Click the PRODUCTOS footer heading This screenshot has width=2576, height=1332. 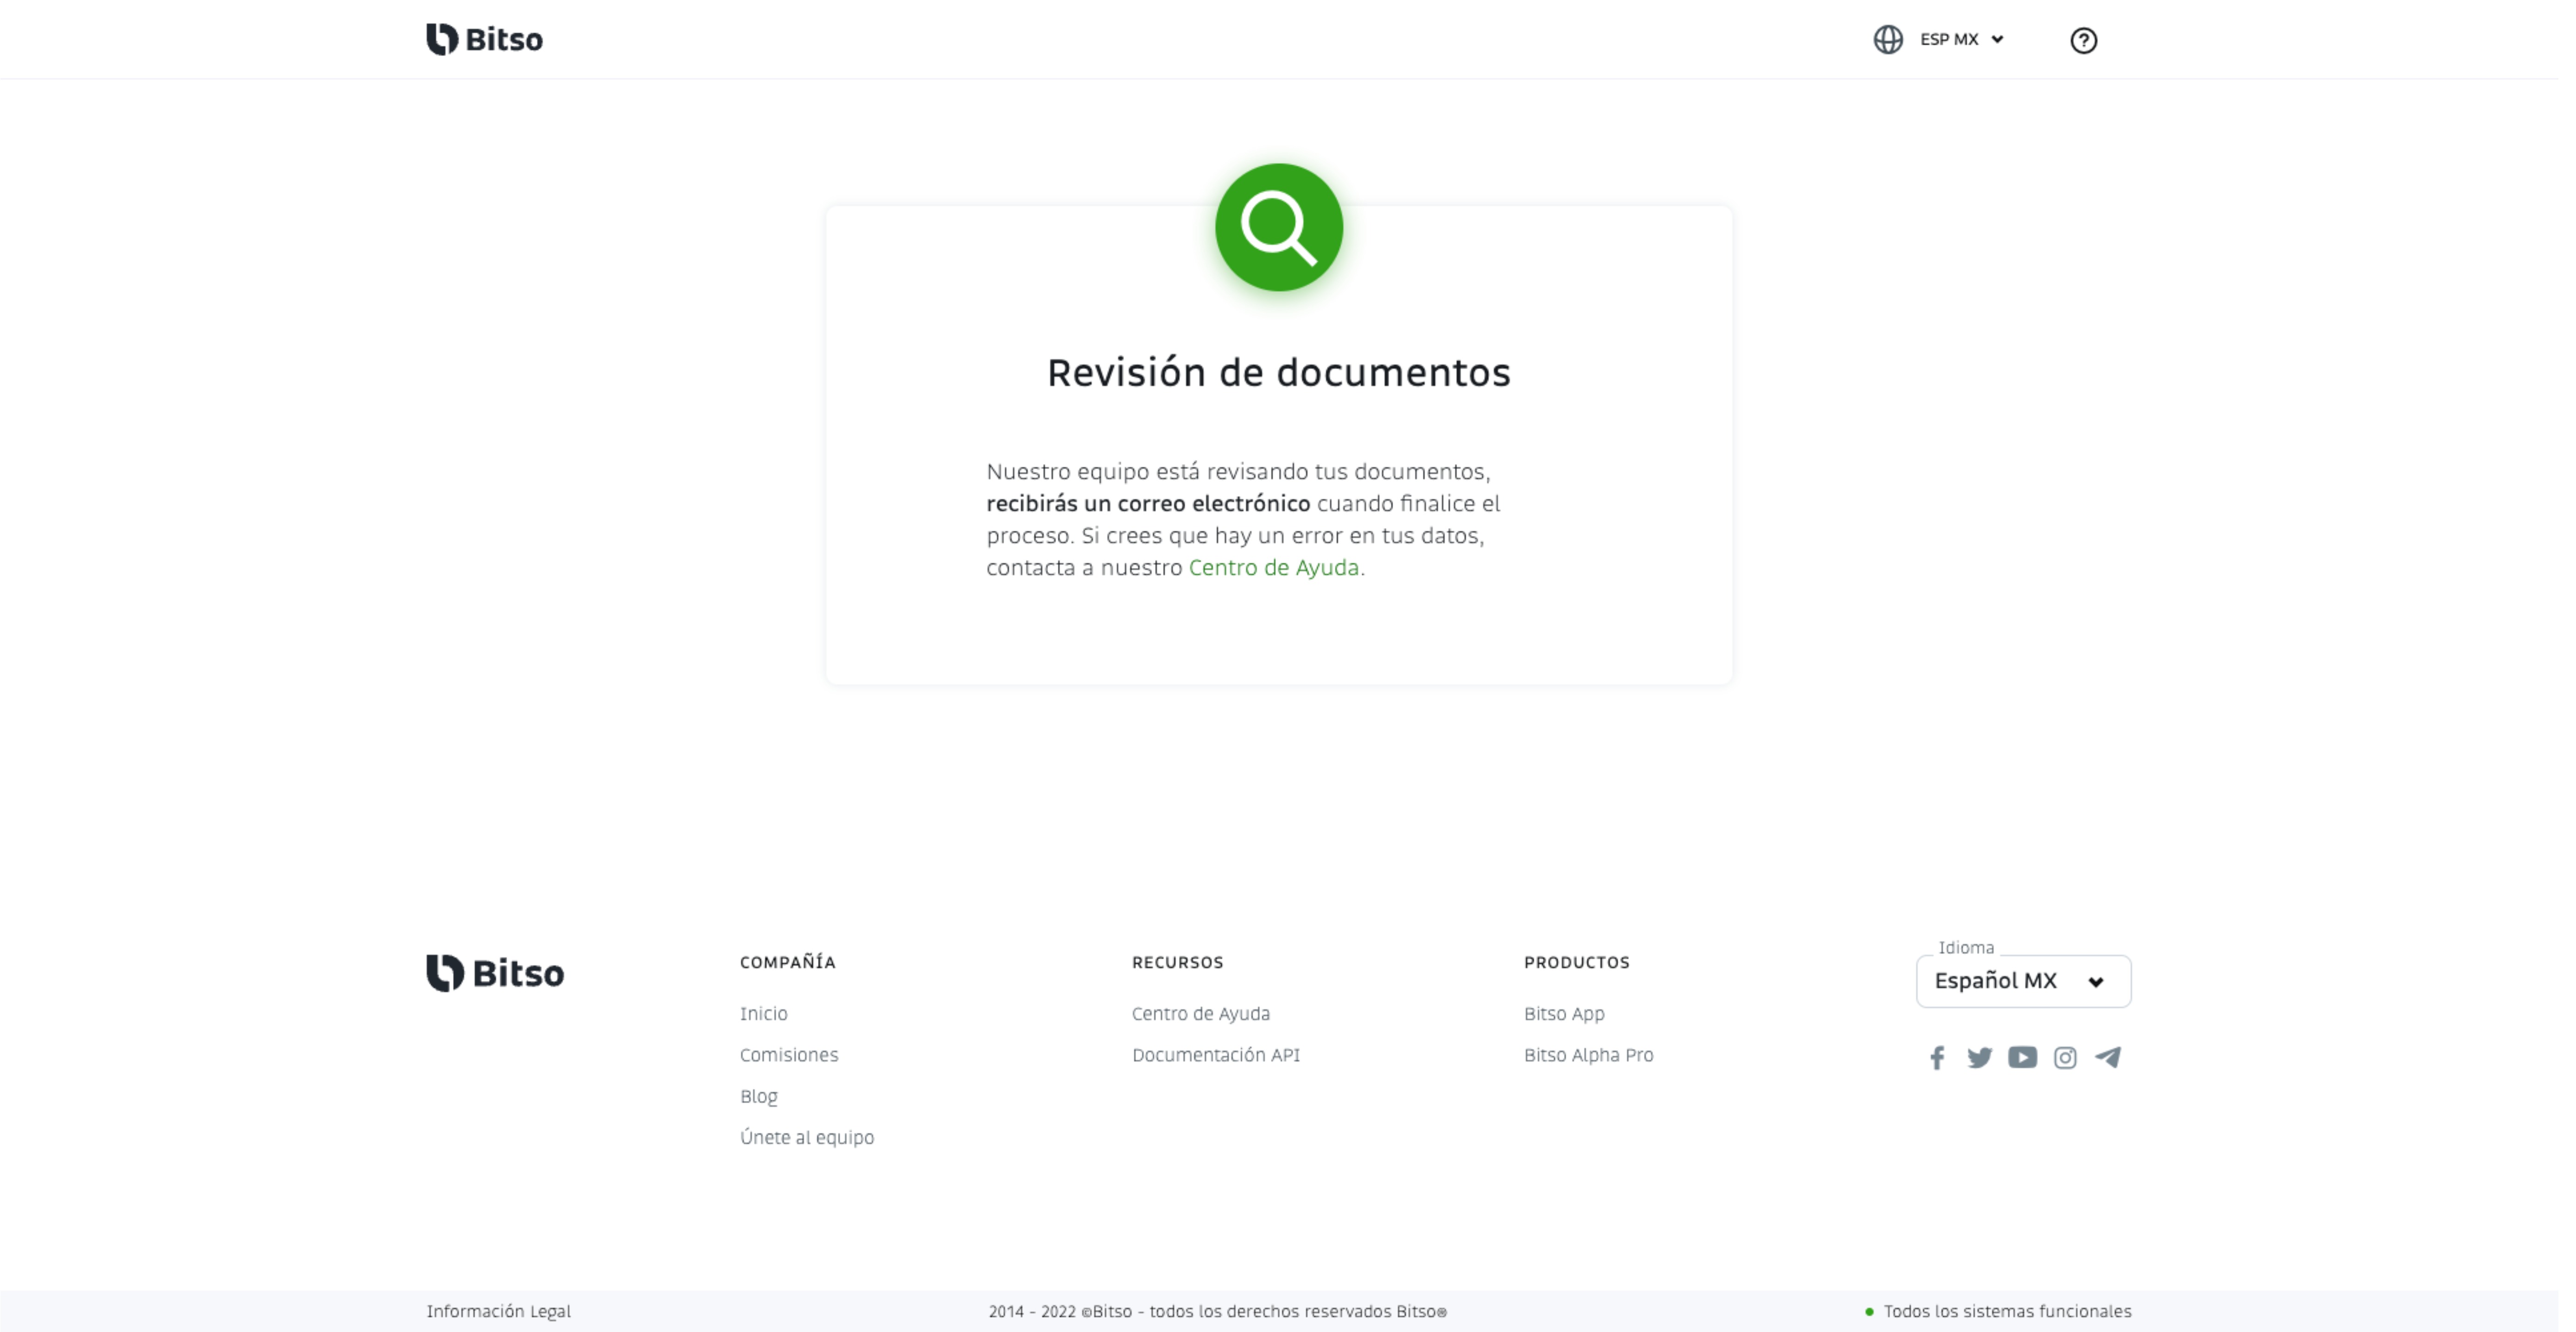(1576, 962)
